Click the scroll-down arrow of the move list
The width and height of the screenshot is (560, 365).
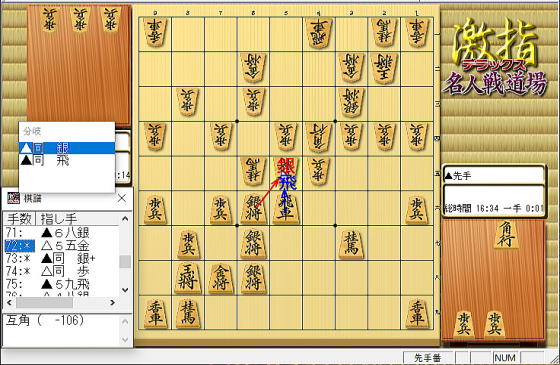click(125, 290)
